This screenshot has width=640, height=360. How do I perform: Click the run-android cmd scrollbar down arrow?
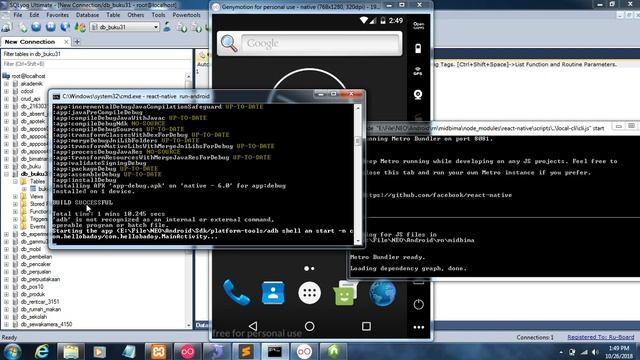(358, 241)
